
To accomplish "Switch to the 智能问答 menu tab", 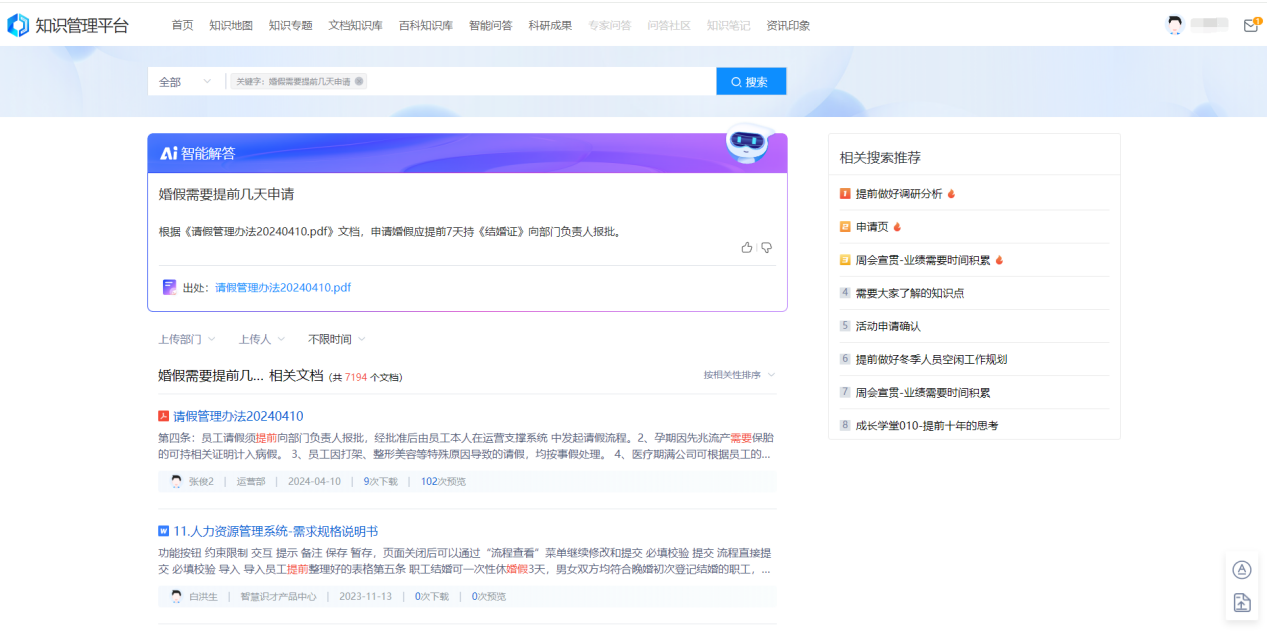I will [489, 25].
